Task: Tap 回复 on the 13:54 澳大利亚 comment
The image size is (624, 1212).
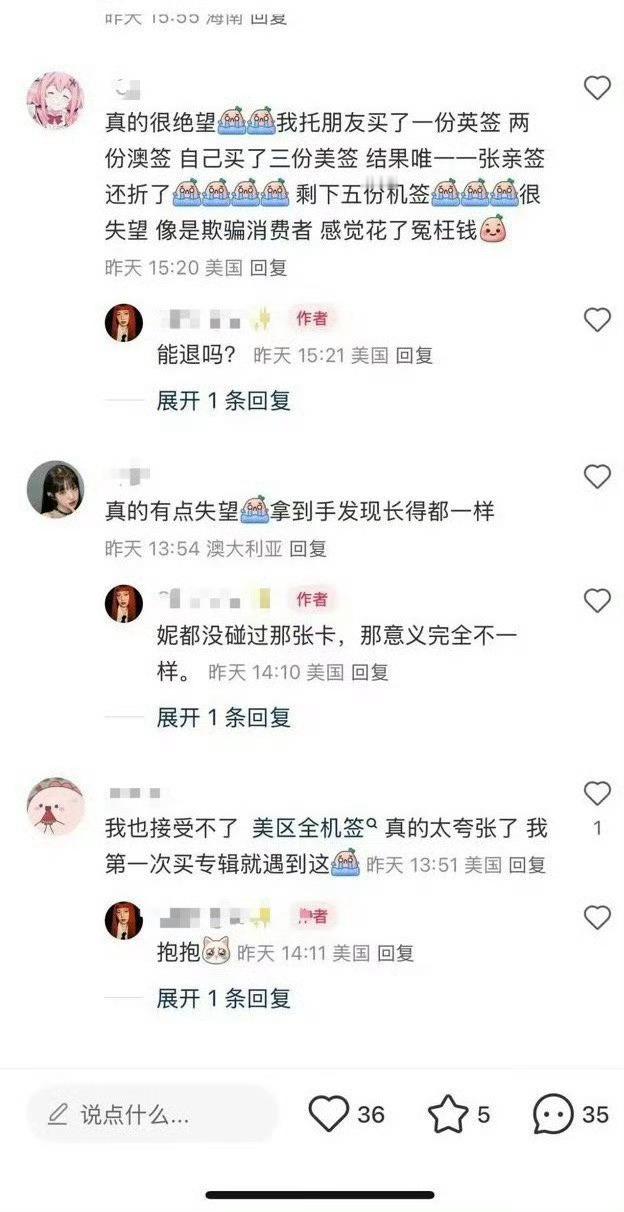Action: click(307, 549)
